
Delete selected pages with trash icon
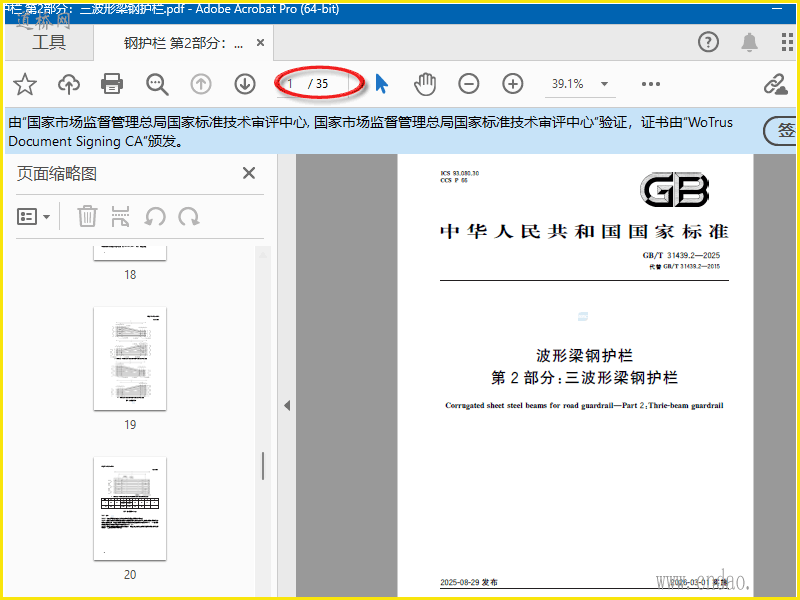coord(87,216)
